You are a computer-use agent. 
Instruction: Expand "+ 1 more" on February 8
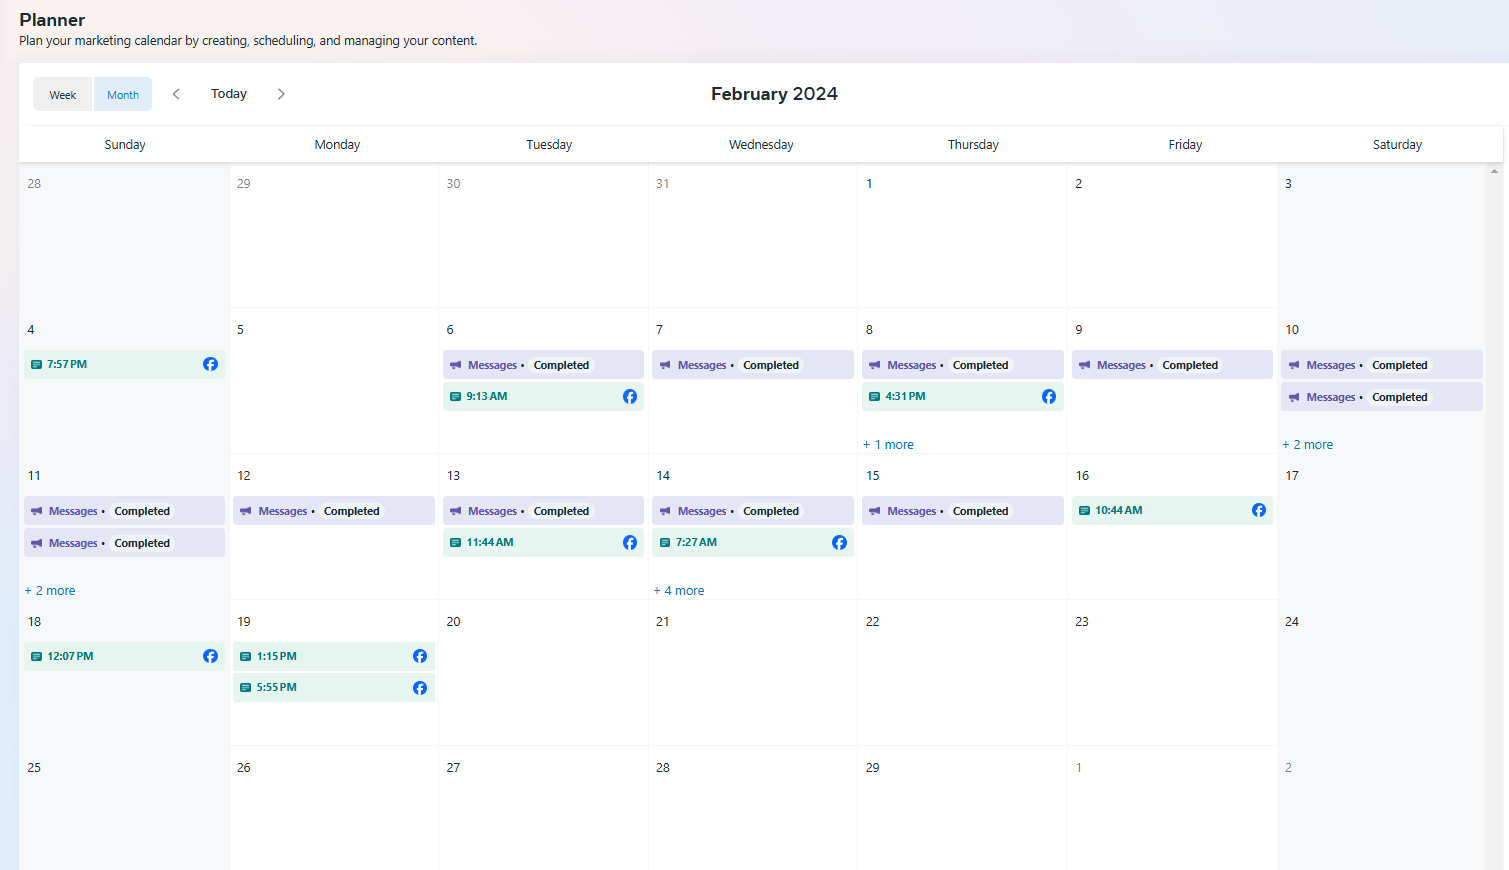888,445
